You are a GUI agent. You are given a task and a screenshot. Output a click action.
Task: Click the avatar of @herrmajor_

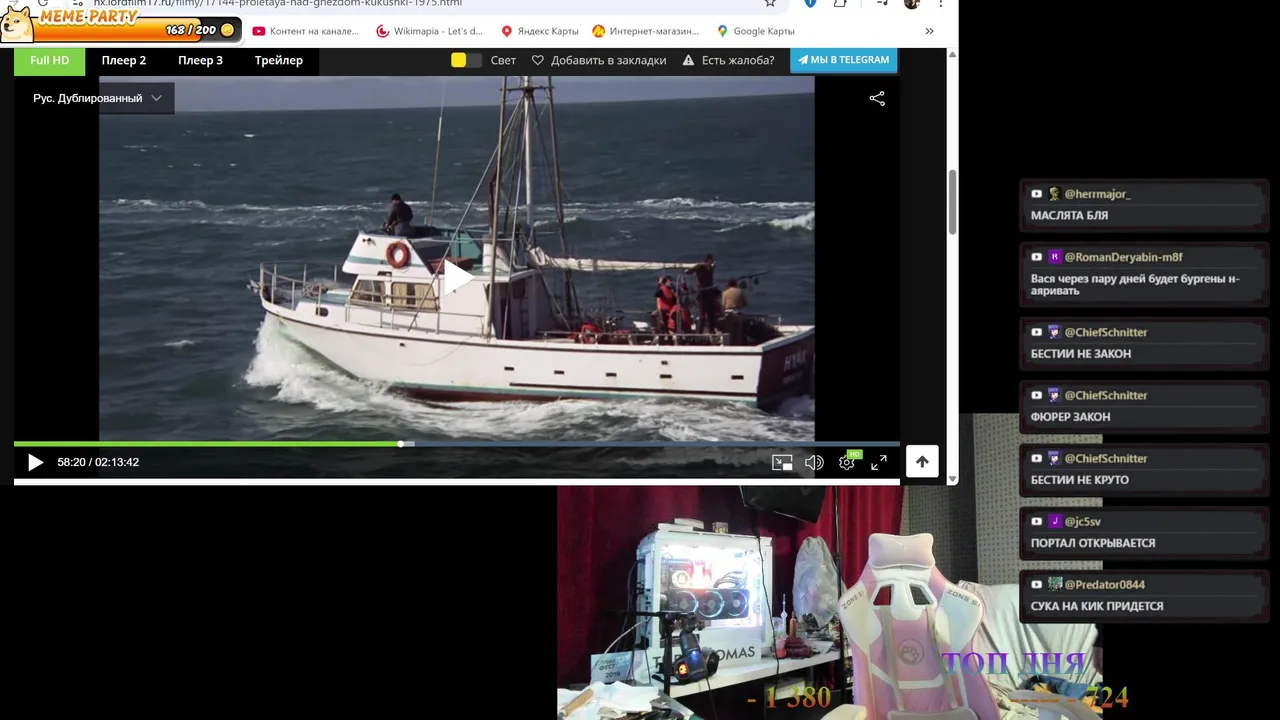[1054, 194]
